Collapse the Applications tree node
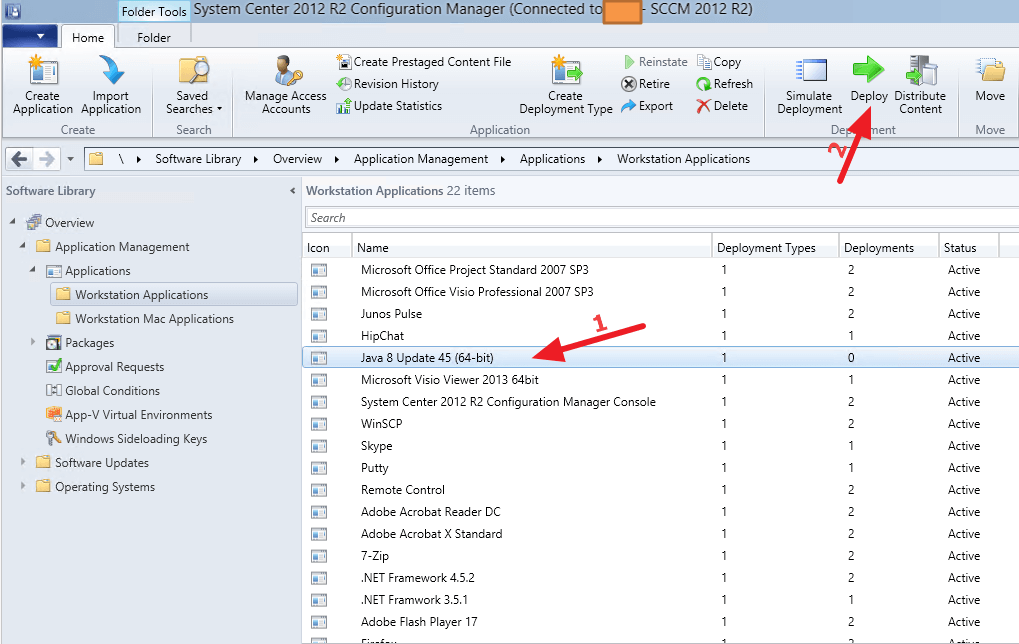The width and height of the screenshot is (1019, 644). coord(32,269)
